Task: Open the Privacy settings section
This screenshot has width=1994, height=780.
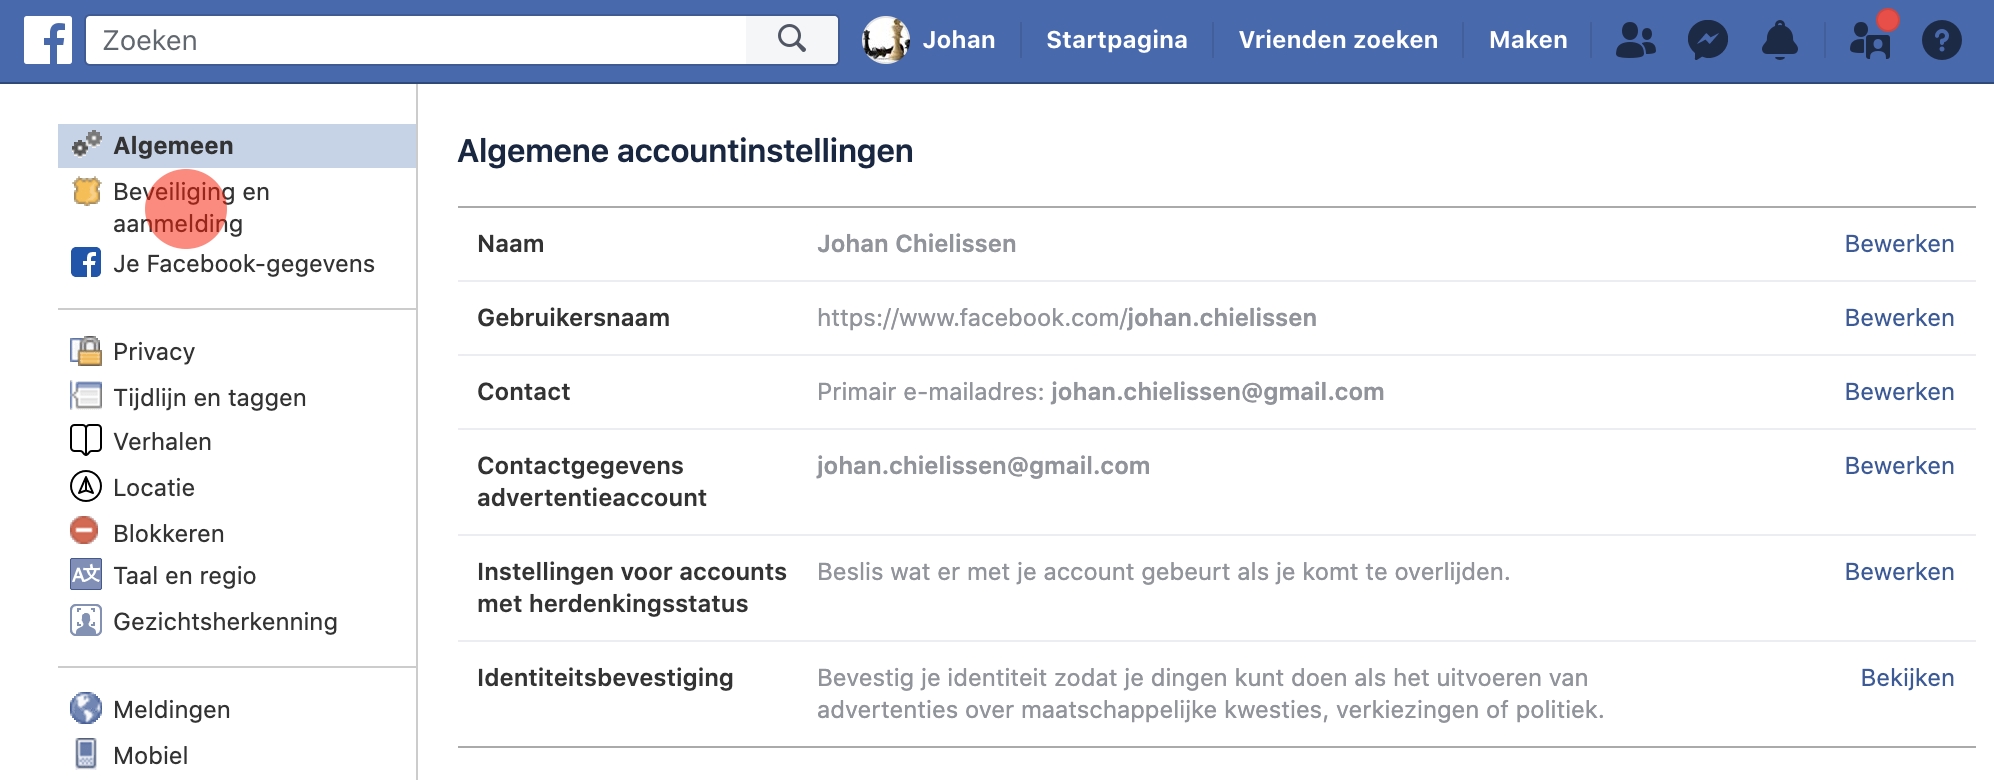Action: [153, 352]
